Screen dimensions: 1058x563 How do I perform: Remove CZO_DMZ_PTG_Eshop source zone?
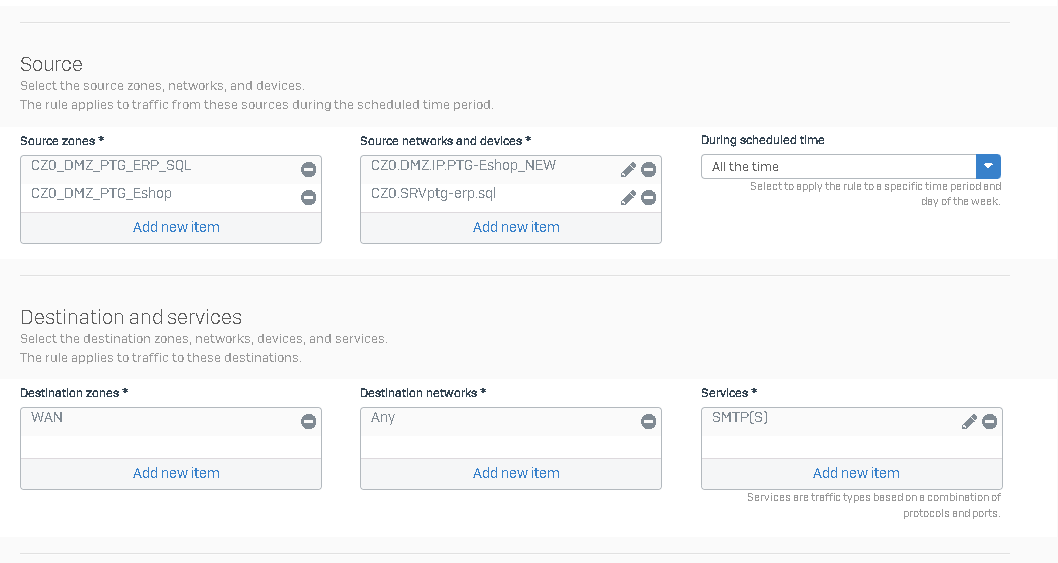(x=308, y=197)
